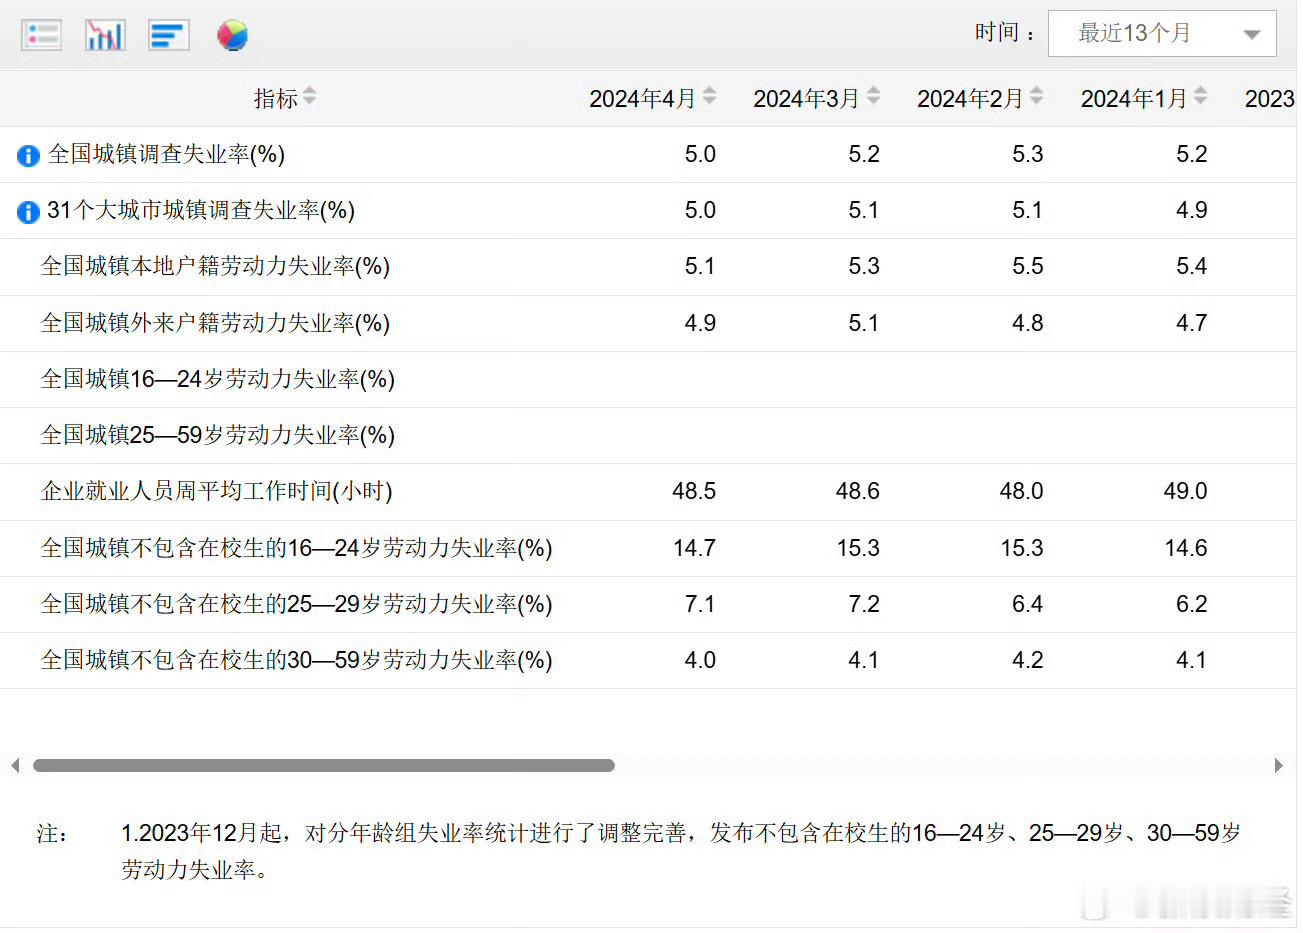
Task: Click the 4.2 value for ages 30—59
Action: click(1027, 660)
